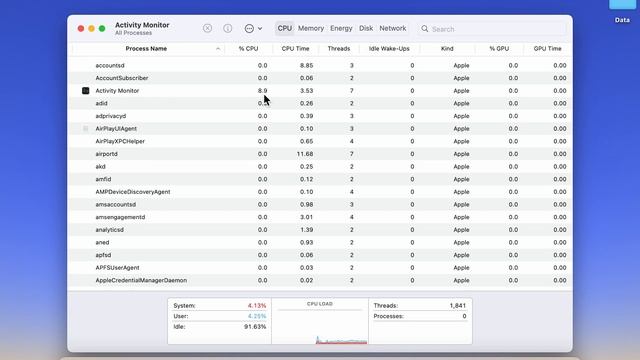Switch to the Memory tab
Viewport: 640px width, 360px height.
tap(311, 28)
